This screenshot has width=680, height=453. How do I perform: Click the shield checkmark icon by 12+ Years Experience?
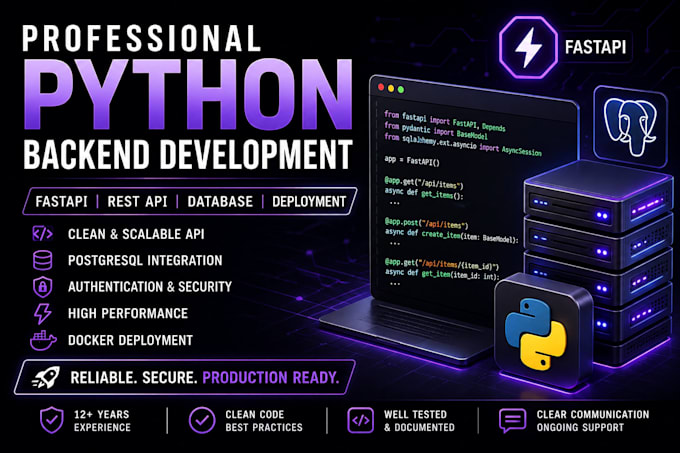pos(52,420)
